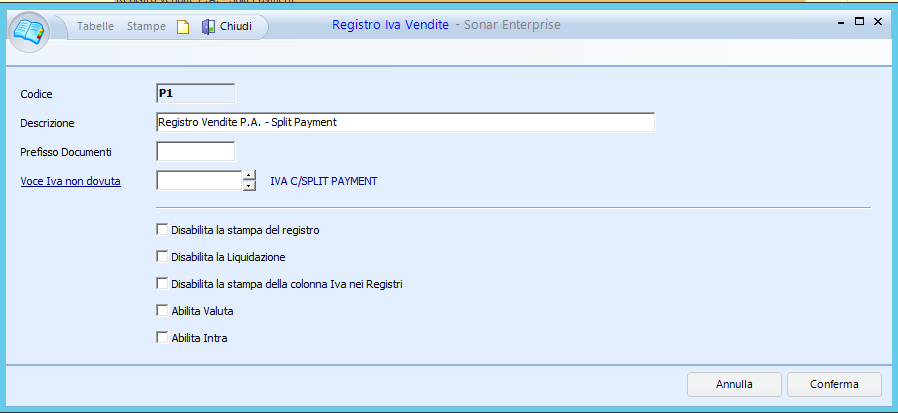Maximize the Registro Iva Vendite window
The image size is (898, 413).
(859, 20)
